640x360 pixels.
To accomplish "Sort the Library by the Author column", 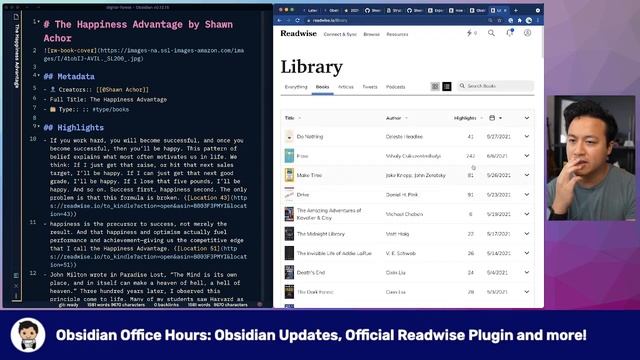I will 396,118.
